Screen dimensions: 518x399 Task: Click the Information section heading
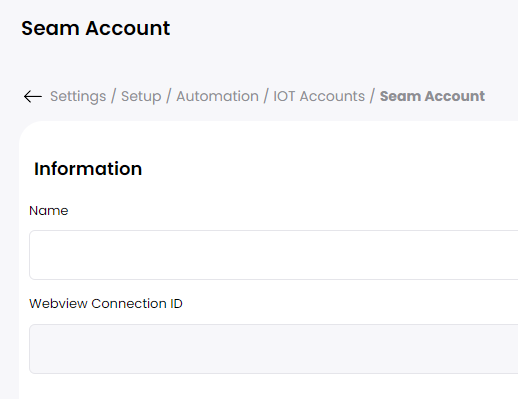point(88,169)
